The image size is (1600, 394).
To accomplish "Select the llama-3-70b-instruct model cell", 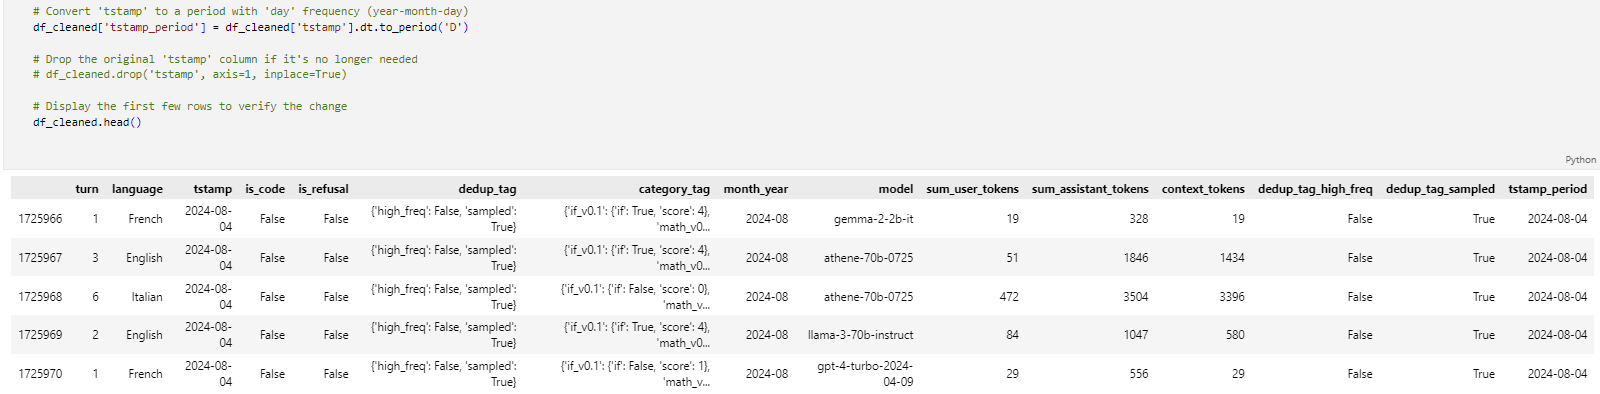I will click(x=860, y=335).
